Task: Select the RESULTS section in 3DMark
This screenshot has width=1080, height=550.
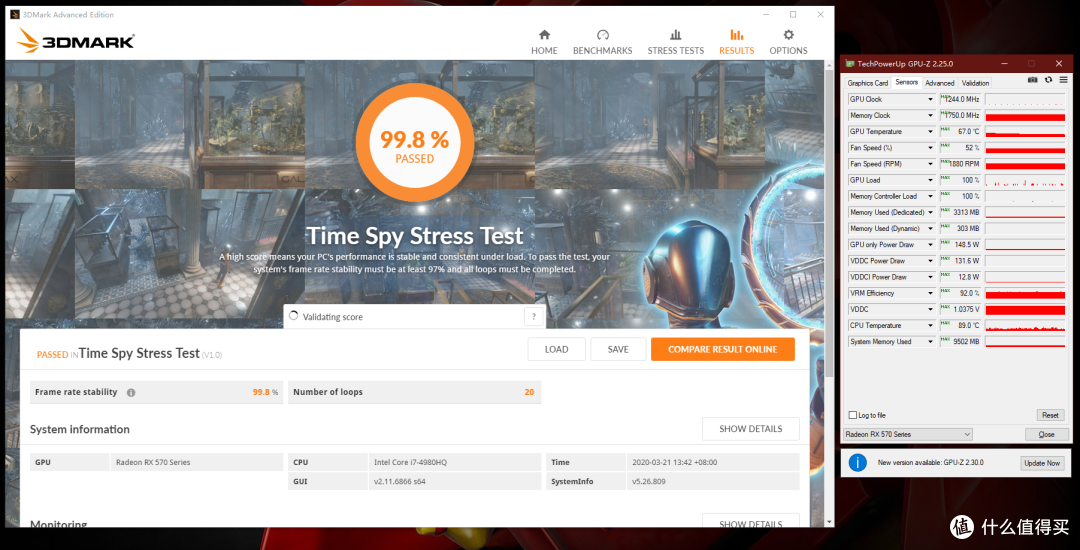Action: [x=736, y=42]
